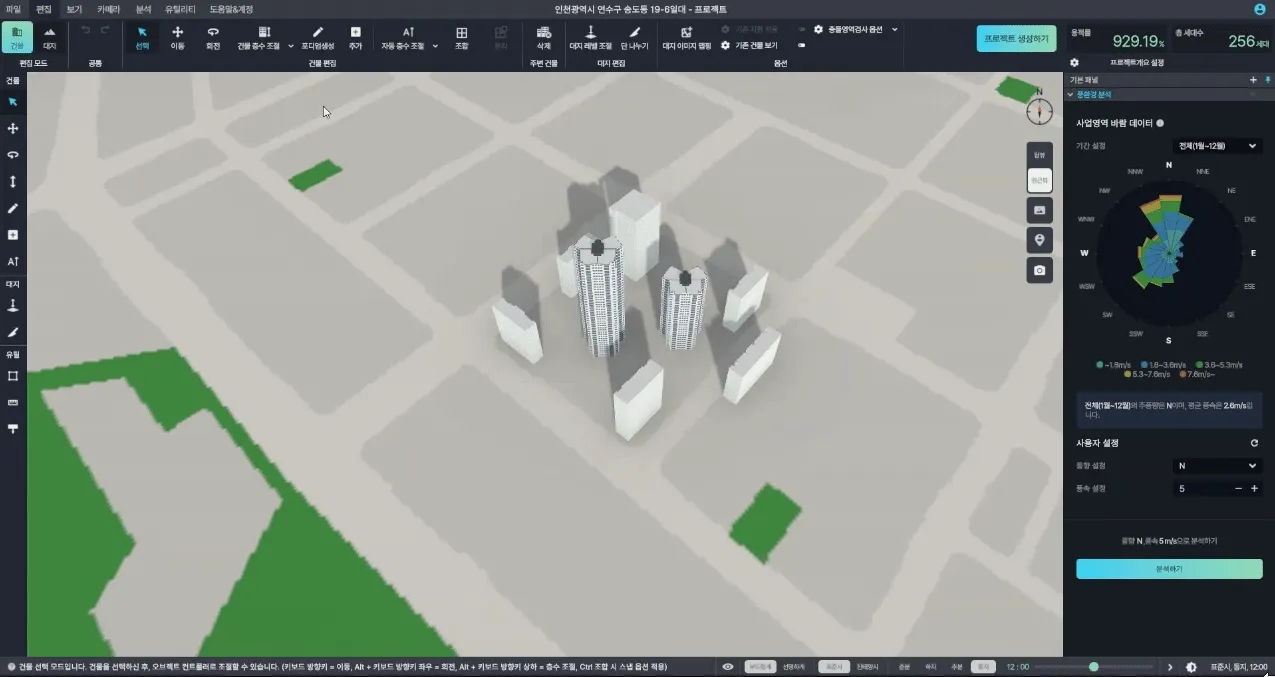Image resolution: width=1275 pixels, height=677 pixels.
Task: Open the 충돌영역검사 옵션 dropdown chevron
Action: [x=894, y=30]
